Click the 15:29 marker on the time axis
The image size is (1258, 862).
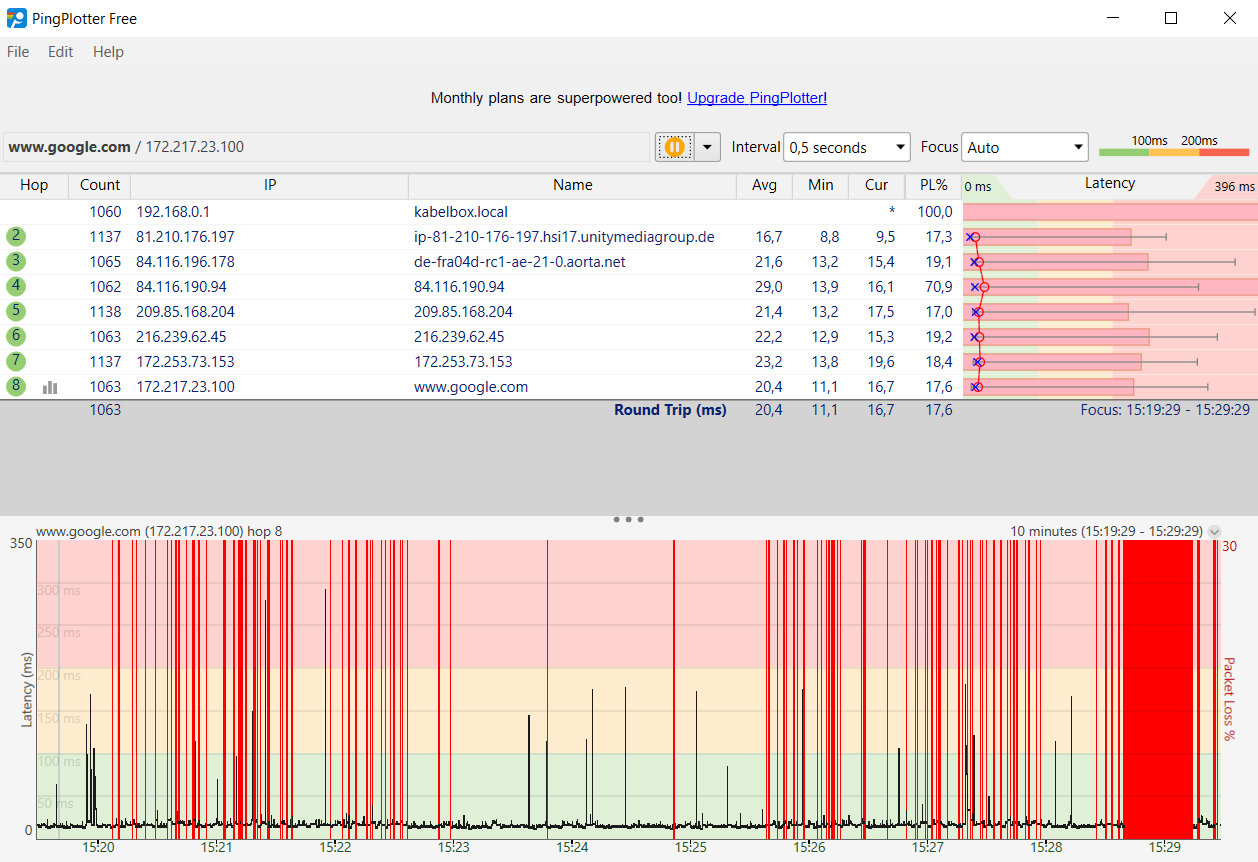tap(1165, 847)
